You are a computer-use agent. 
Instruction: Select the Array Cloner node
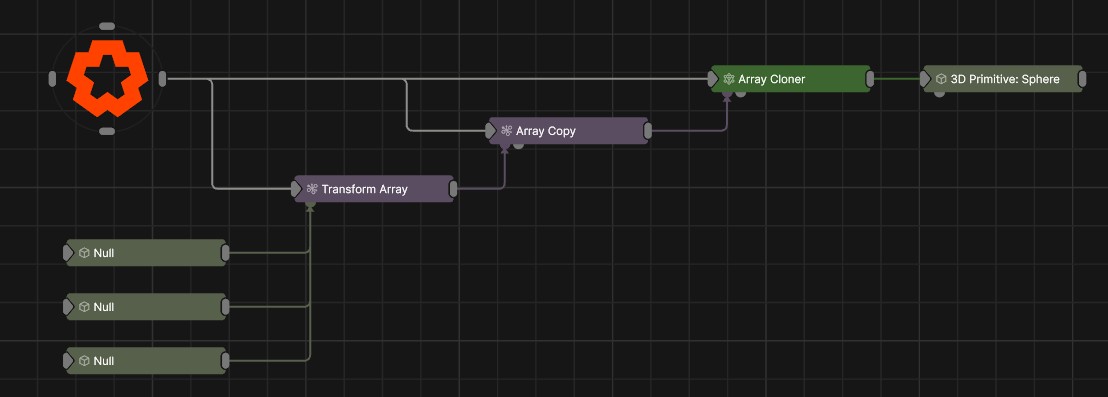[791, 79]
